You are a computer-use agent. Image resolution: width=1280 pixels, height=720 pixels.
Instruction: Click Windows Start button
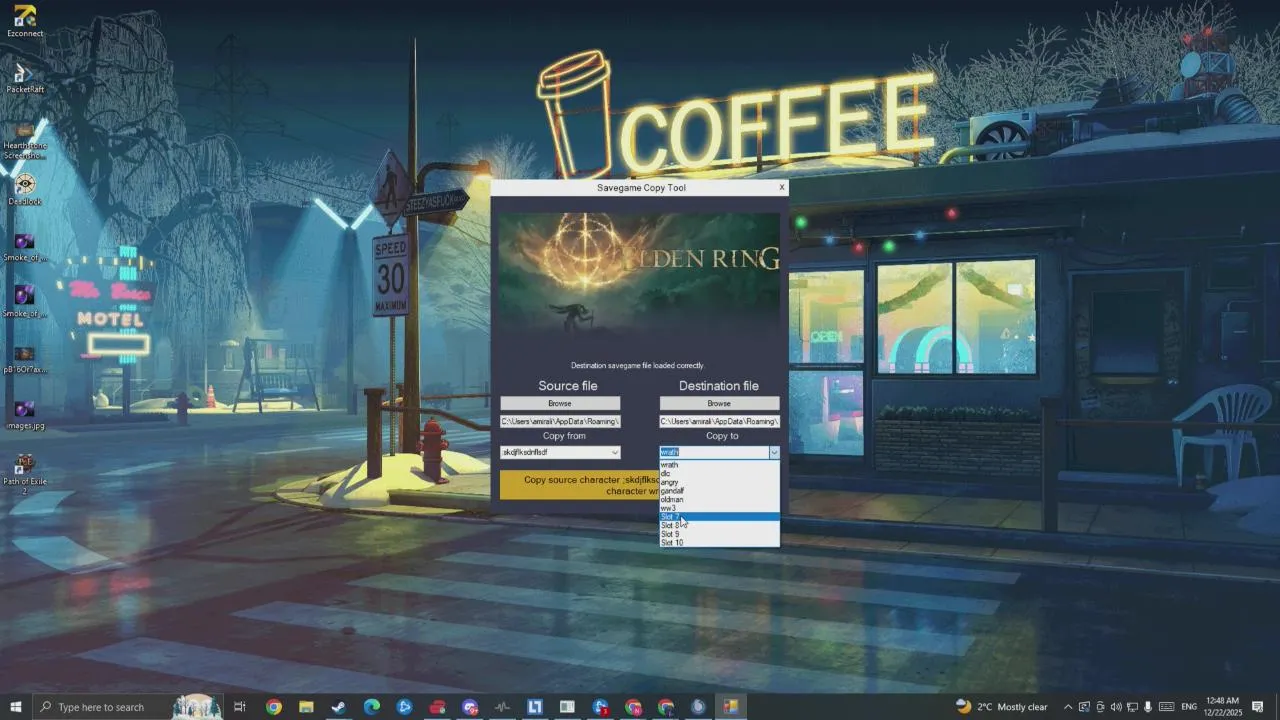pyautogui.click(x=15, y=707)
